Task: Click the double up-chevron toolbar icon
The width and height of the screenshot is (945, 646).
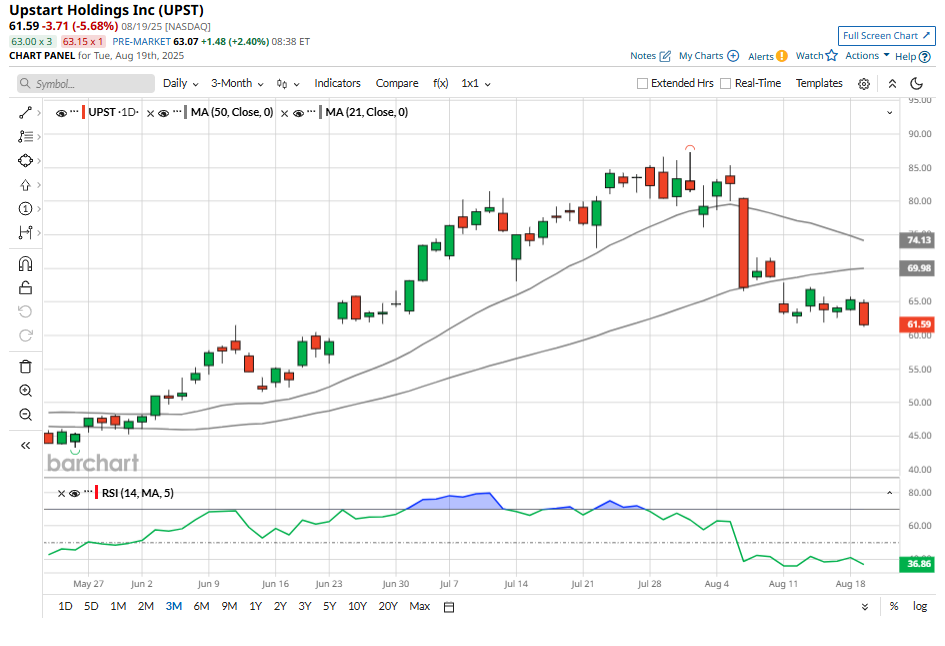Action: click(x=892, y=84)
